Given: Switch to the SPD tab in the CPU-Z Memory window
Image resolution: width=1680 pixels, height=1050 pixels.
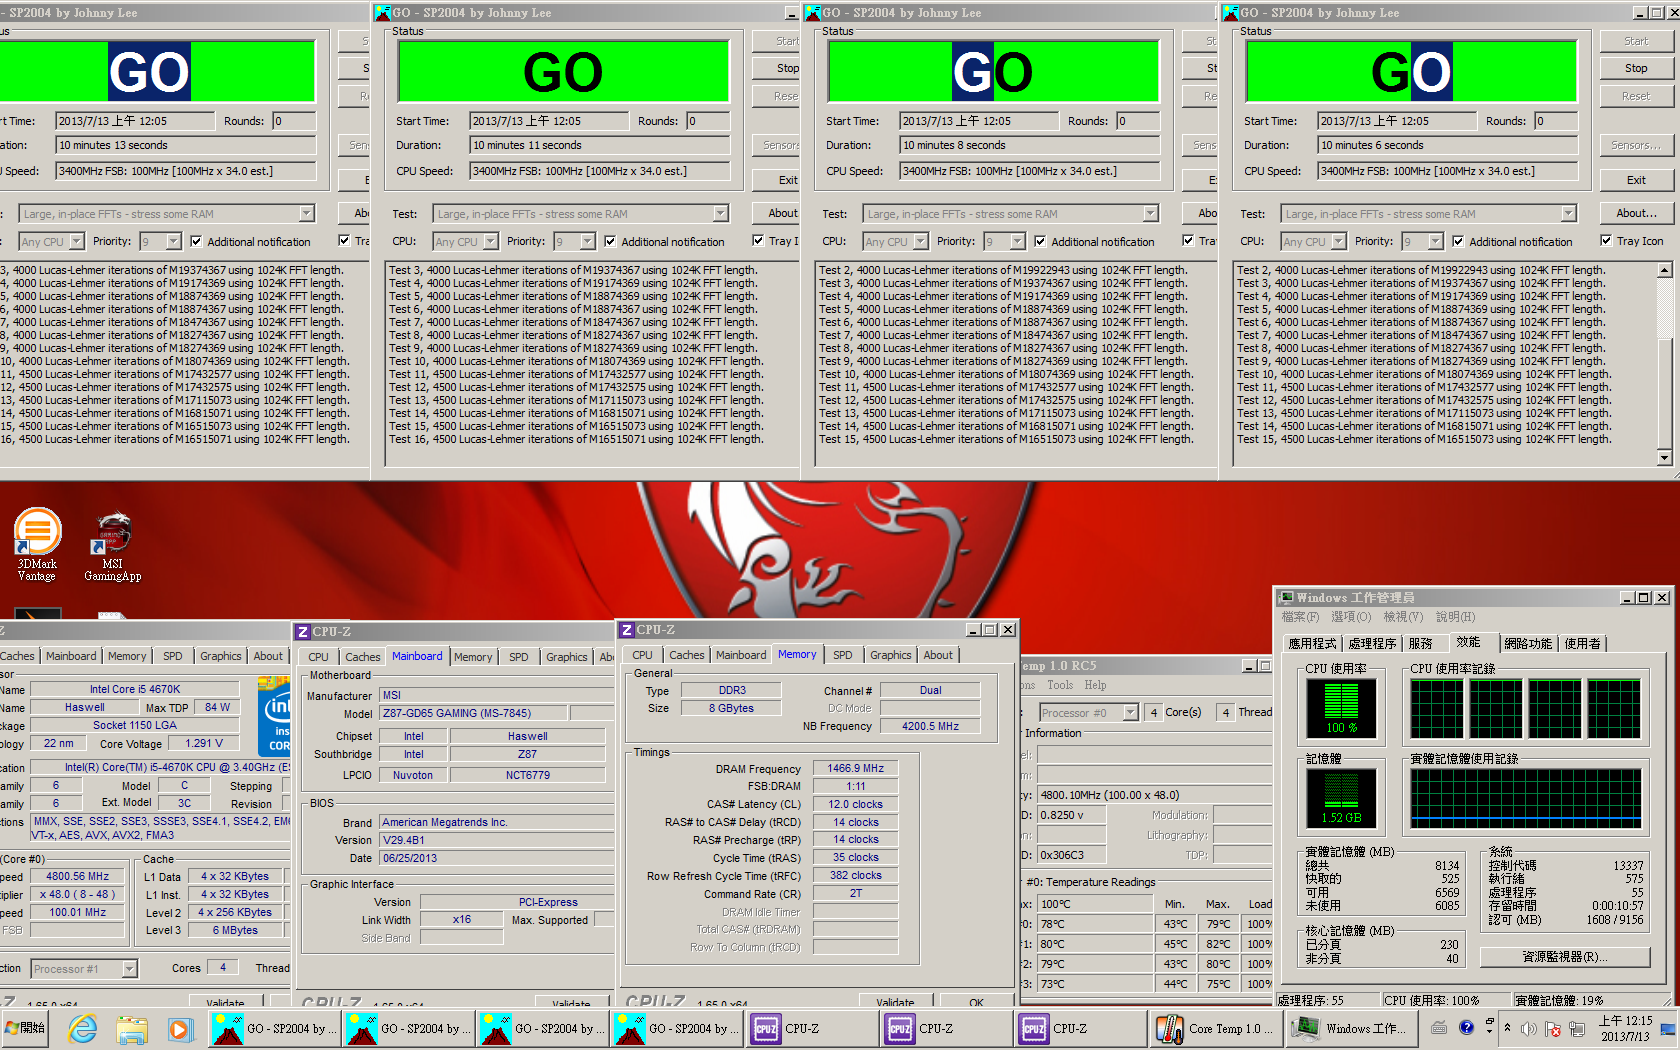Looking at the screenshot, I should 843,655.
